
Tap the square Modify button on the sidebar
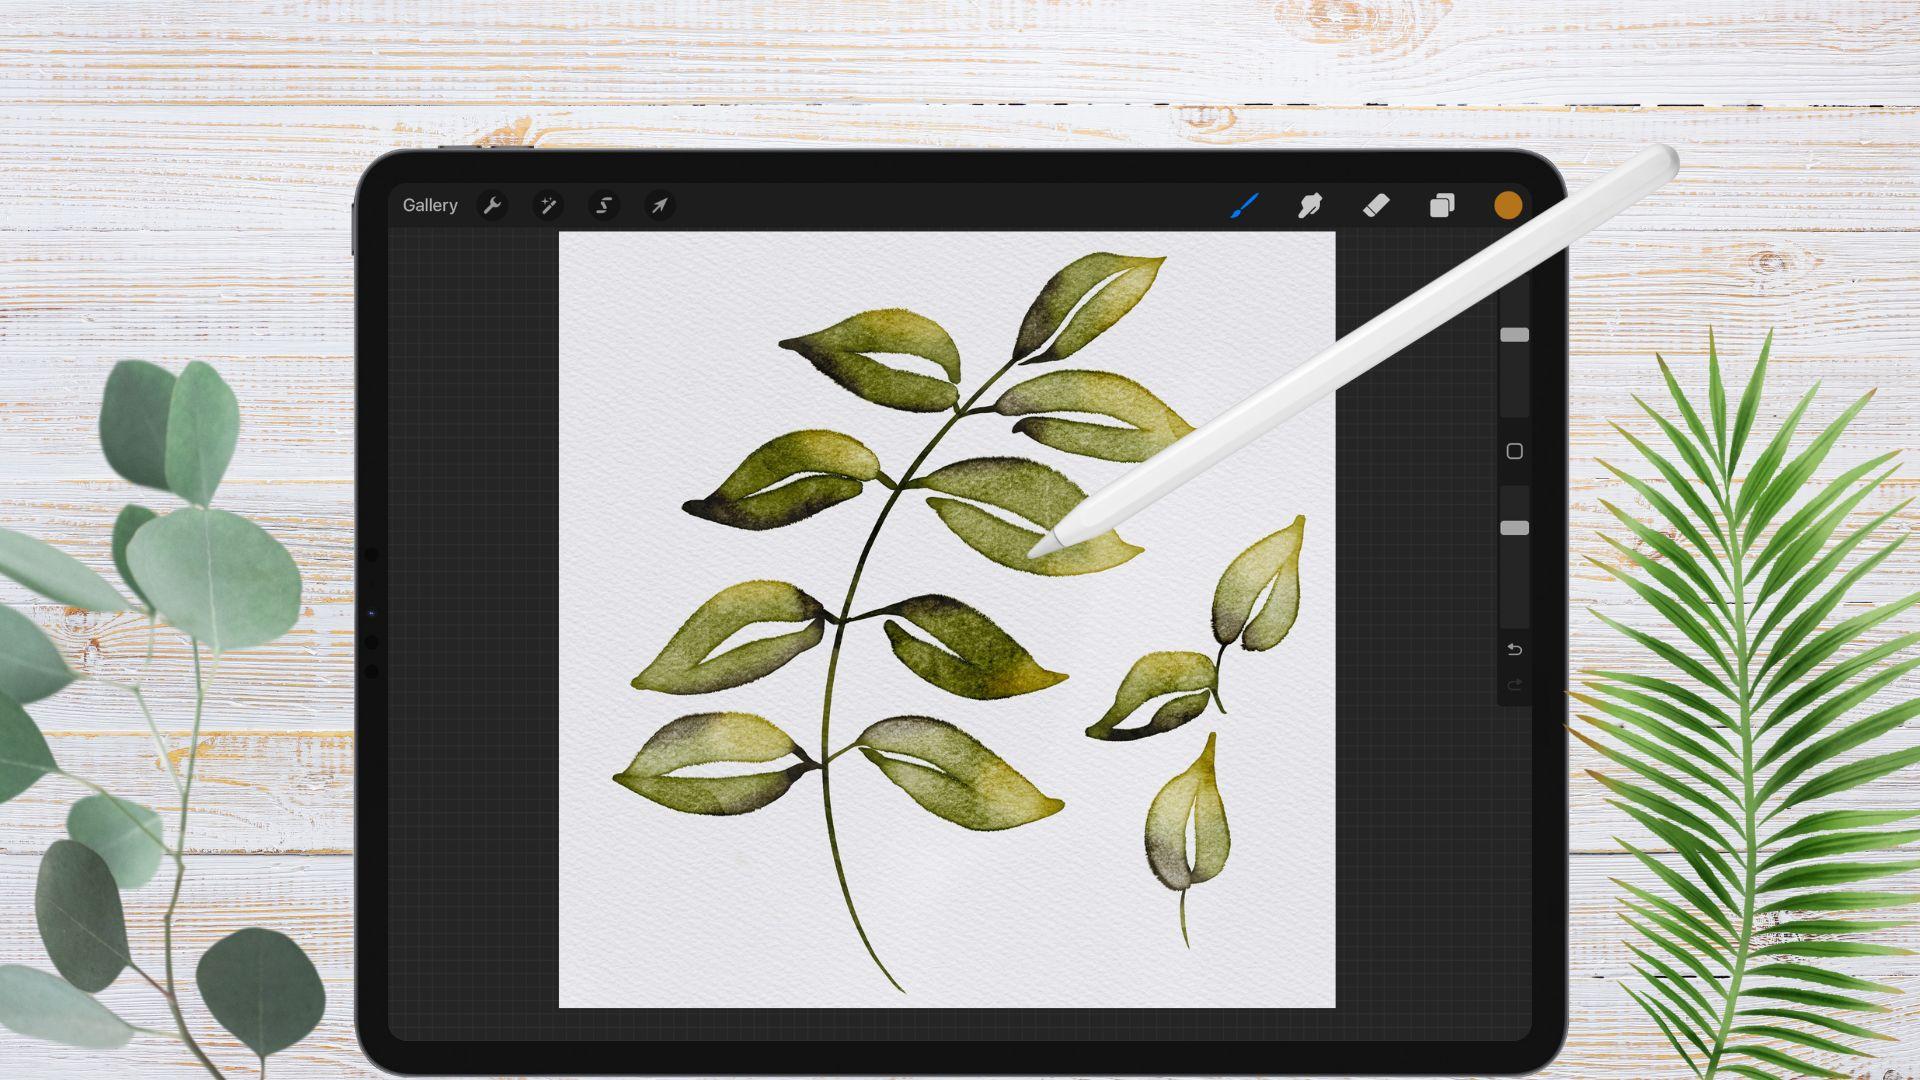pyautogui.click(x=1514, y=452)
